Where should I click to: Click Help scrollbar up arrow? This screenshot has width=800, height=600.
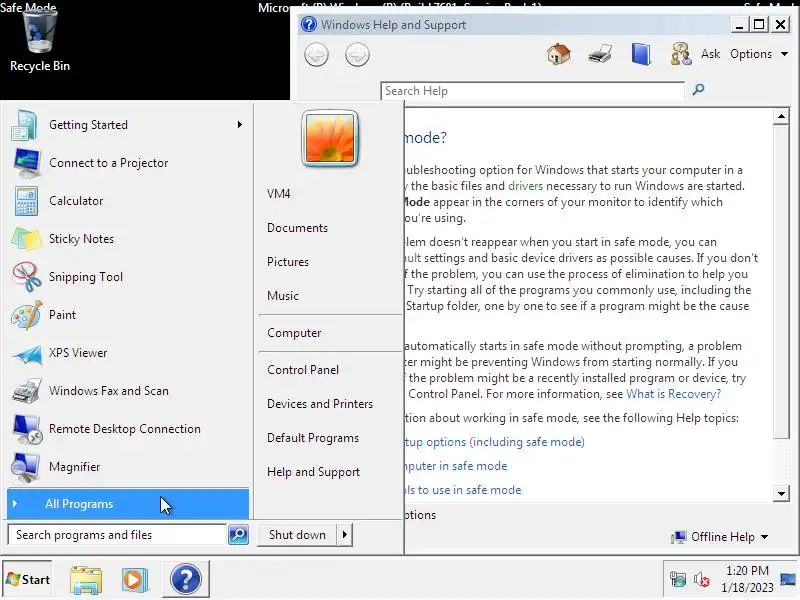(781, 116)
